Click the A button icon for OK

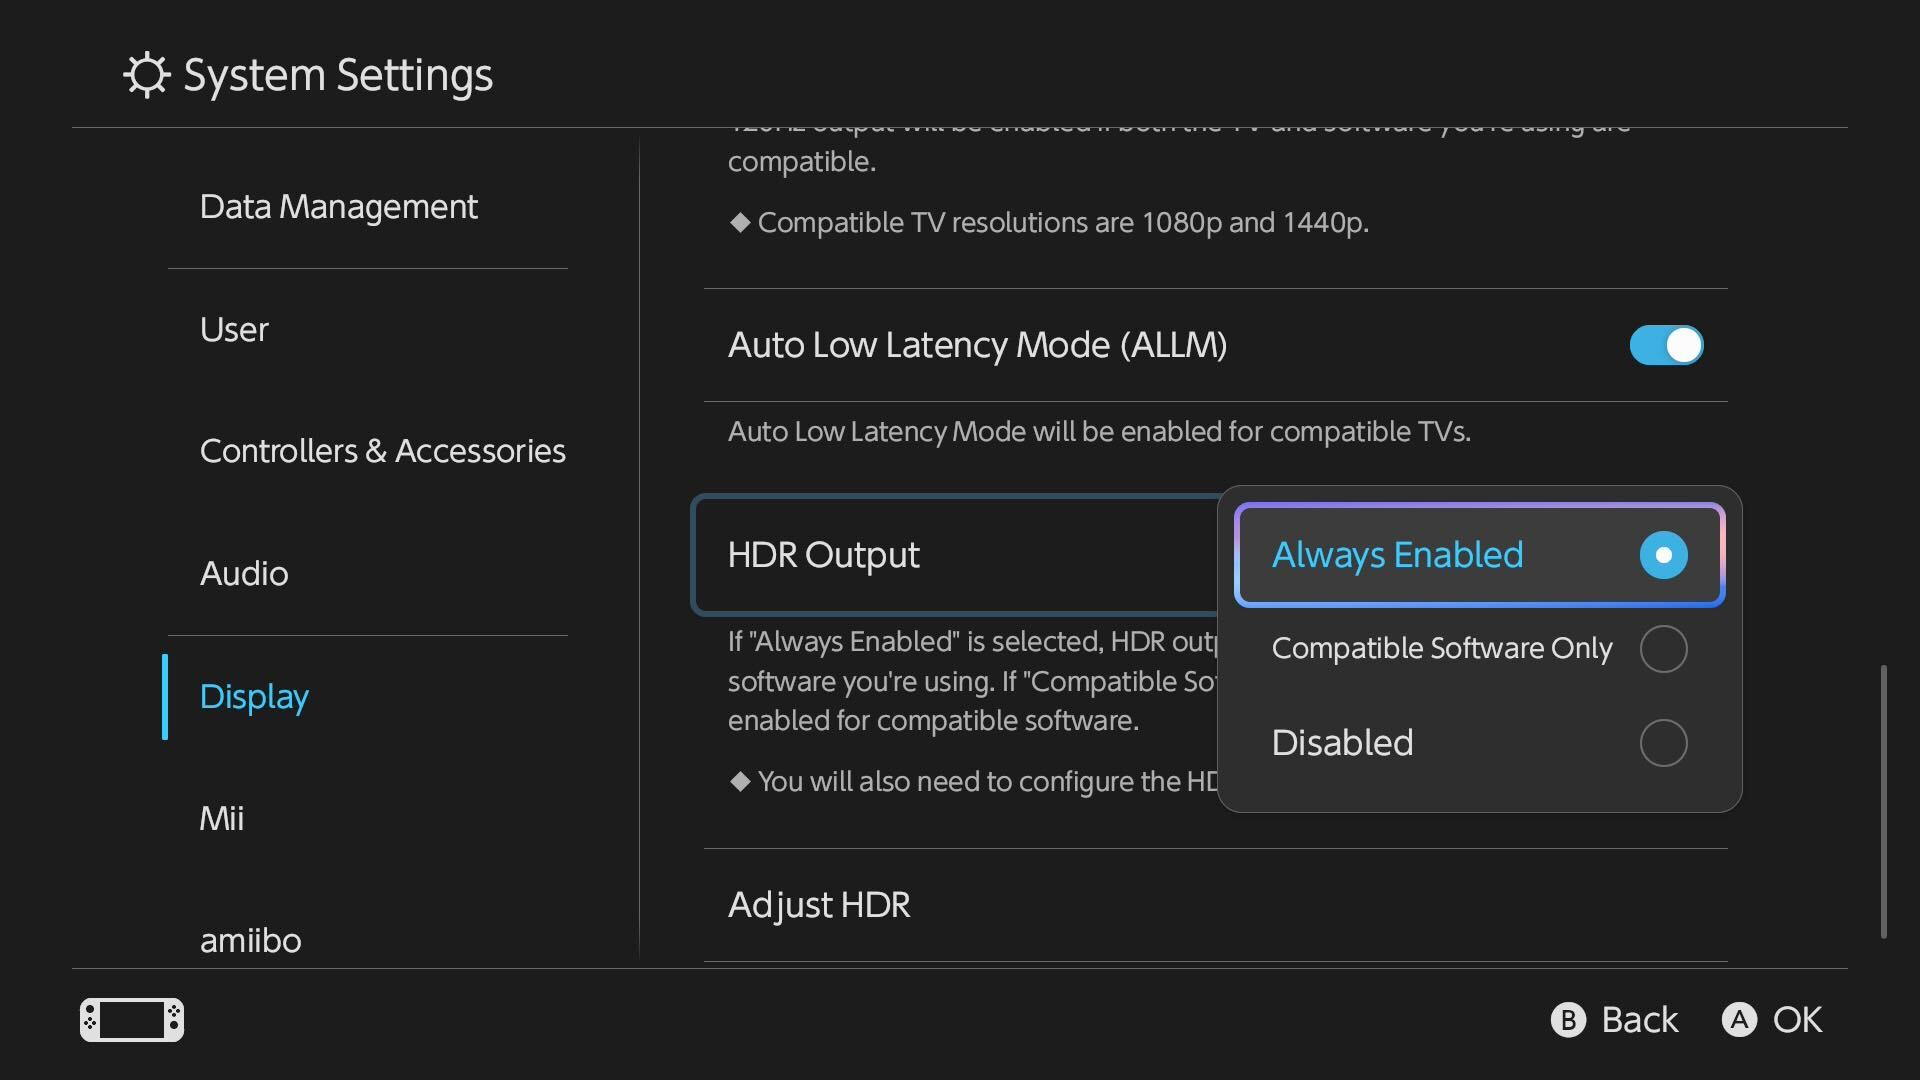(1739, 1020)
